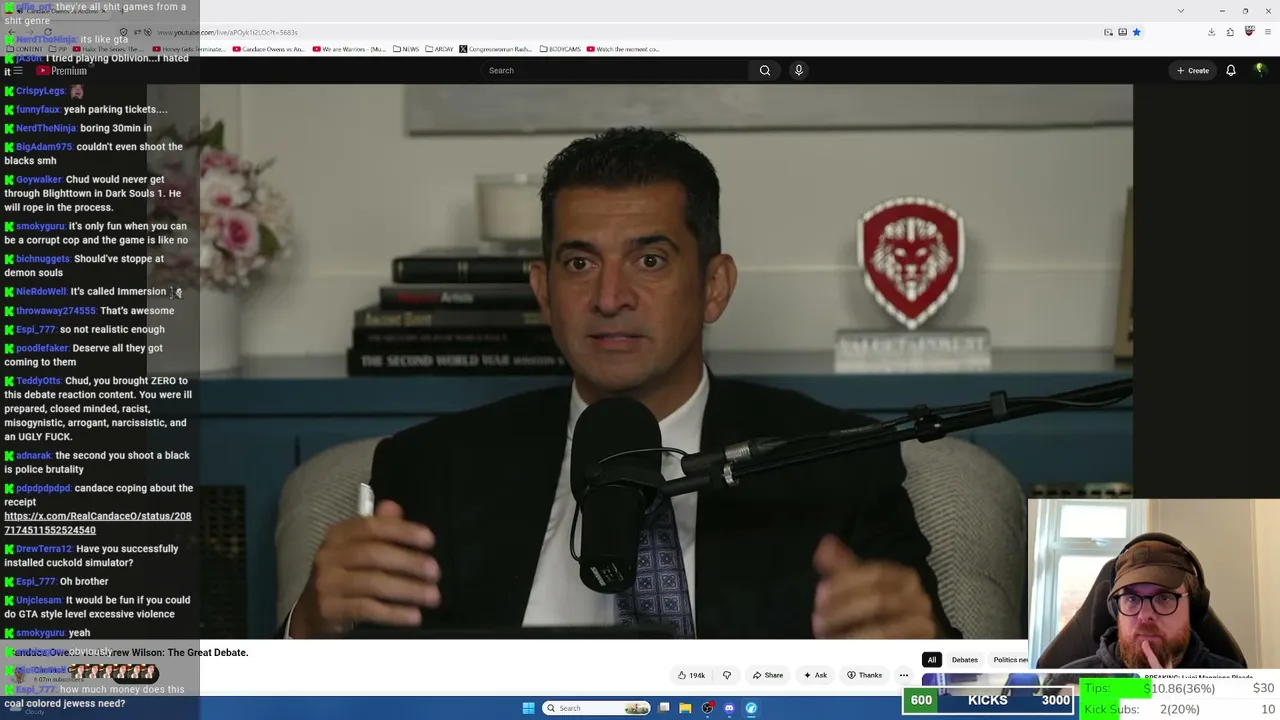Viewport: 1280px width, 720px height.
Task: Open tab list dropdown in browser title bar
Action: pyautogui.click(x=1181, y=11)
